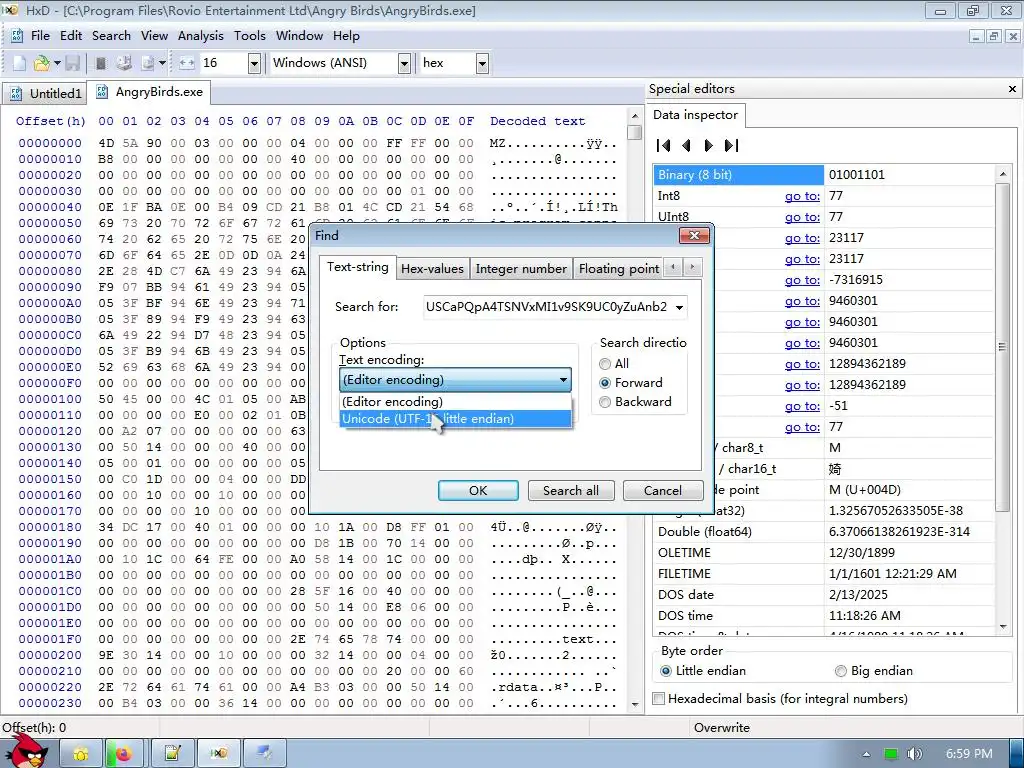The height and width of the screenshot is (768, 1024).
Task: Open bytes-per-row 16 dropdown
Action: click(254, 63)
